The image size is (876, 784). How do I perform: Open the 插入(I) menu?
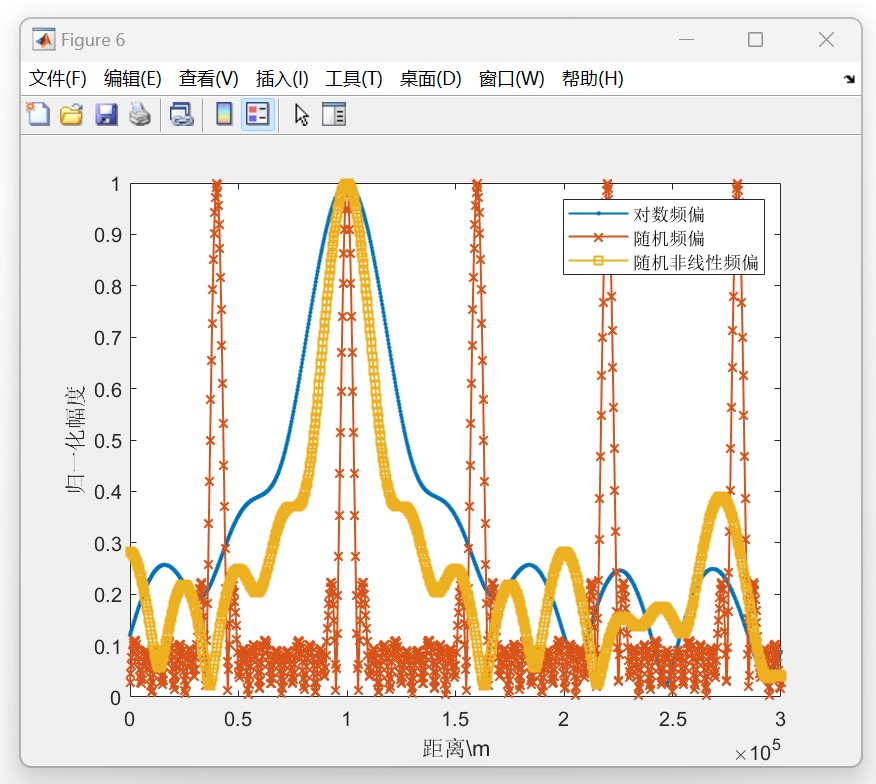[x=282, y=79]
